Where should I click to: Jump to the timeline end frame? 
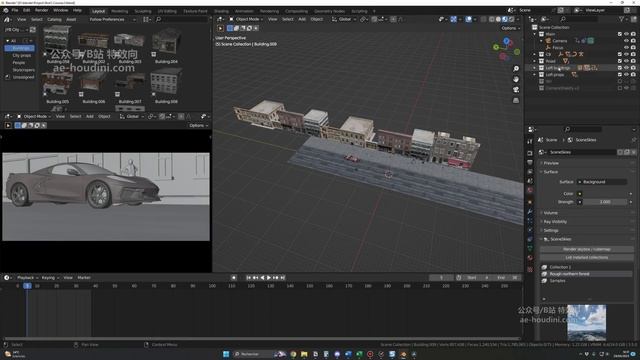coord(282,278)
